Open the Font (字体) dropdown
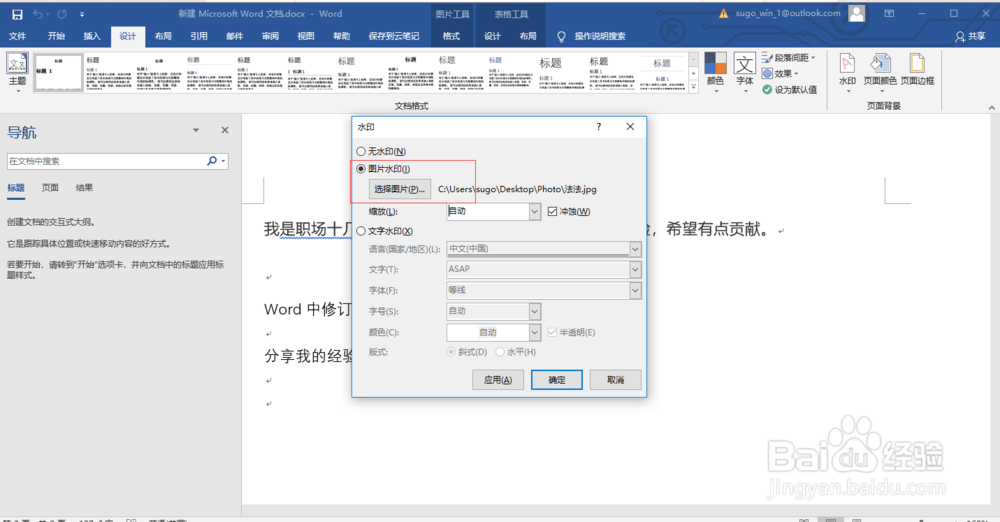 click(635, 290)
